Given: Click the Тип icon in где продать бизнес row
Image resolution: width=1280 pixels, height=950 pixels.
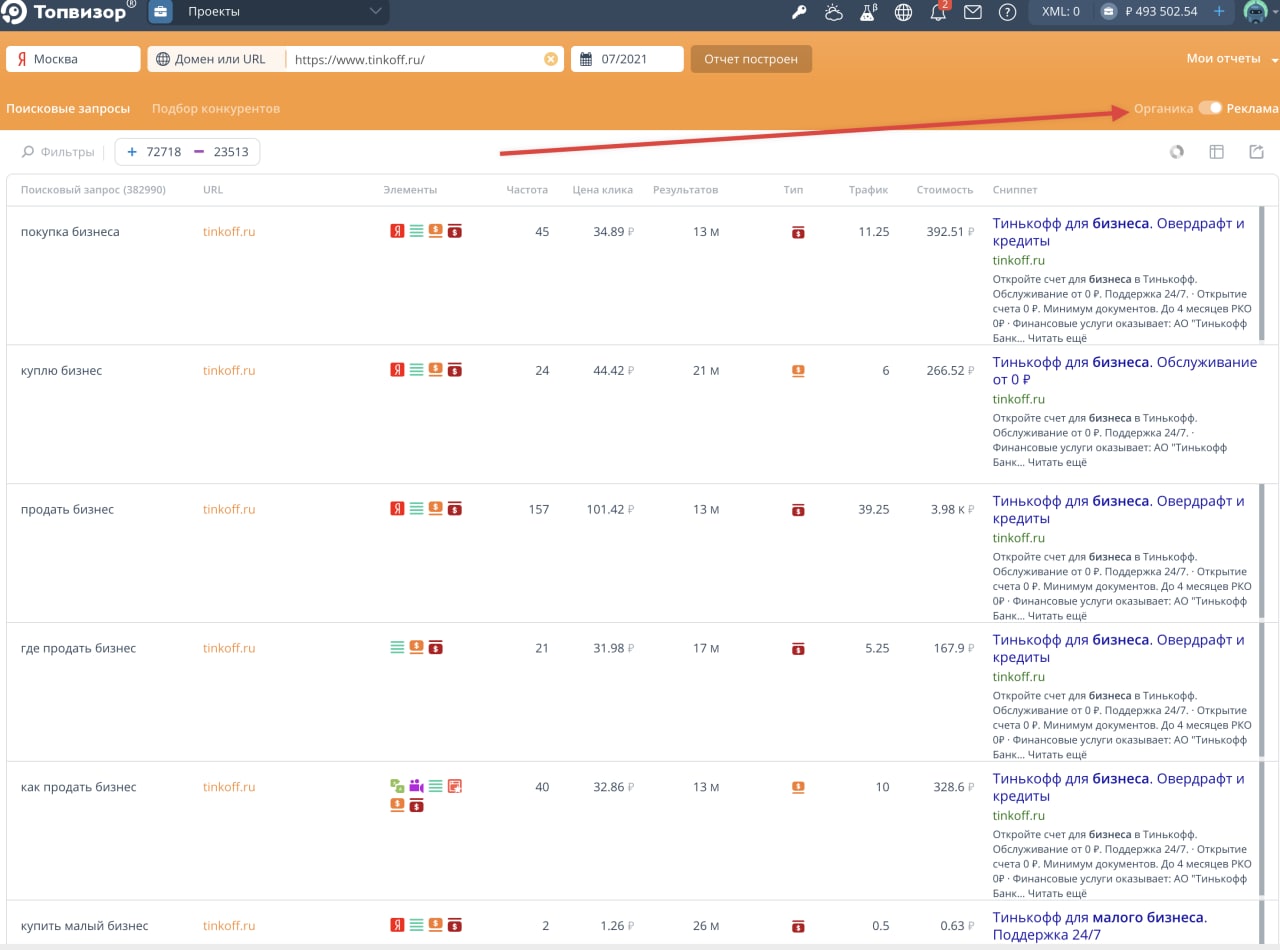Looking at the screenshot, I should point(797,648).
